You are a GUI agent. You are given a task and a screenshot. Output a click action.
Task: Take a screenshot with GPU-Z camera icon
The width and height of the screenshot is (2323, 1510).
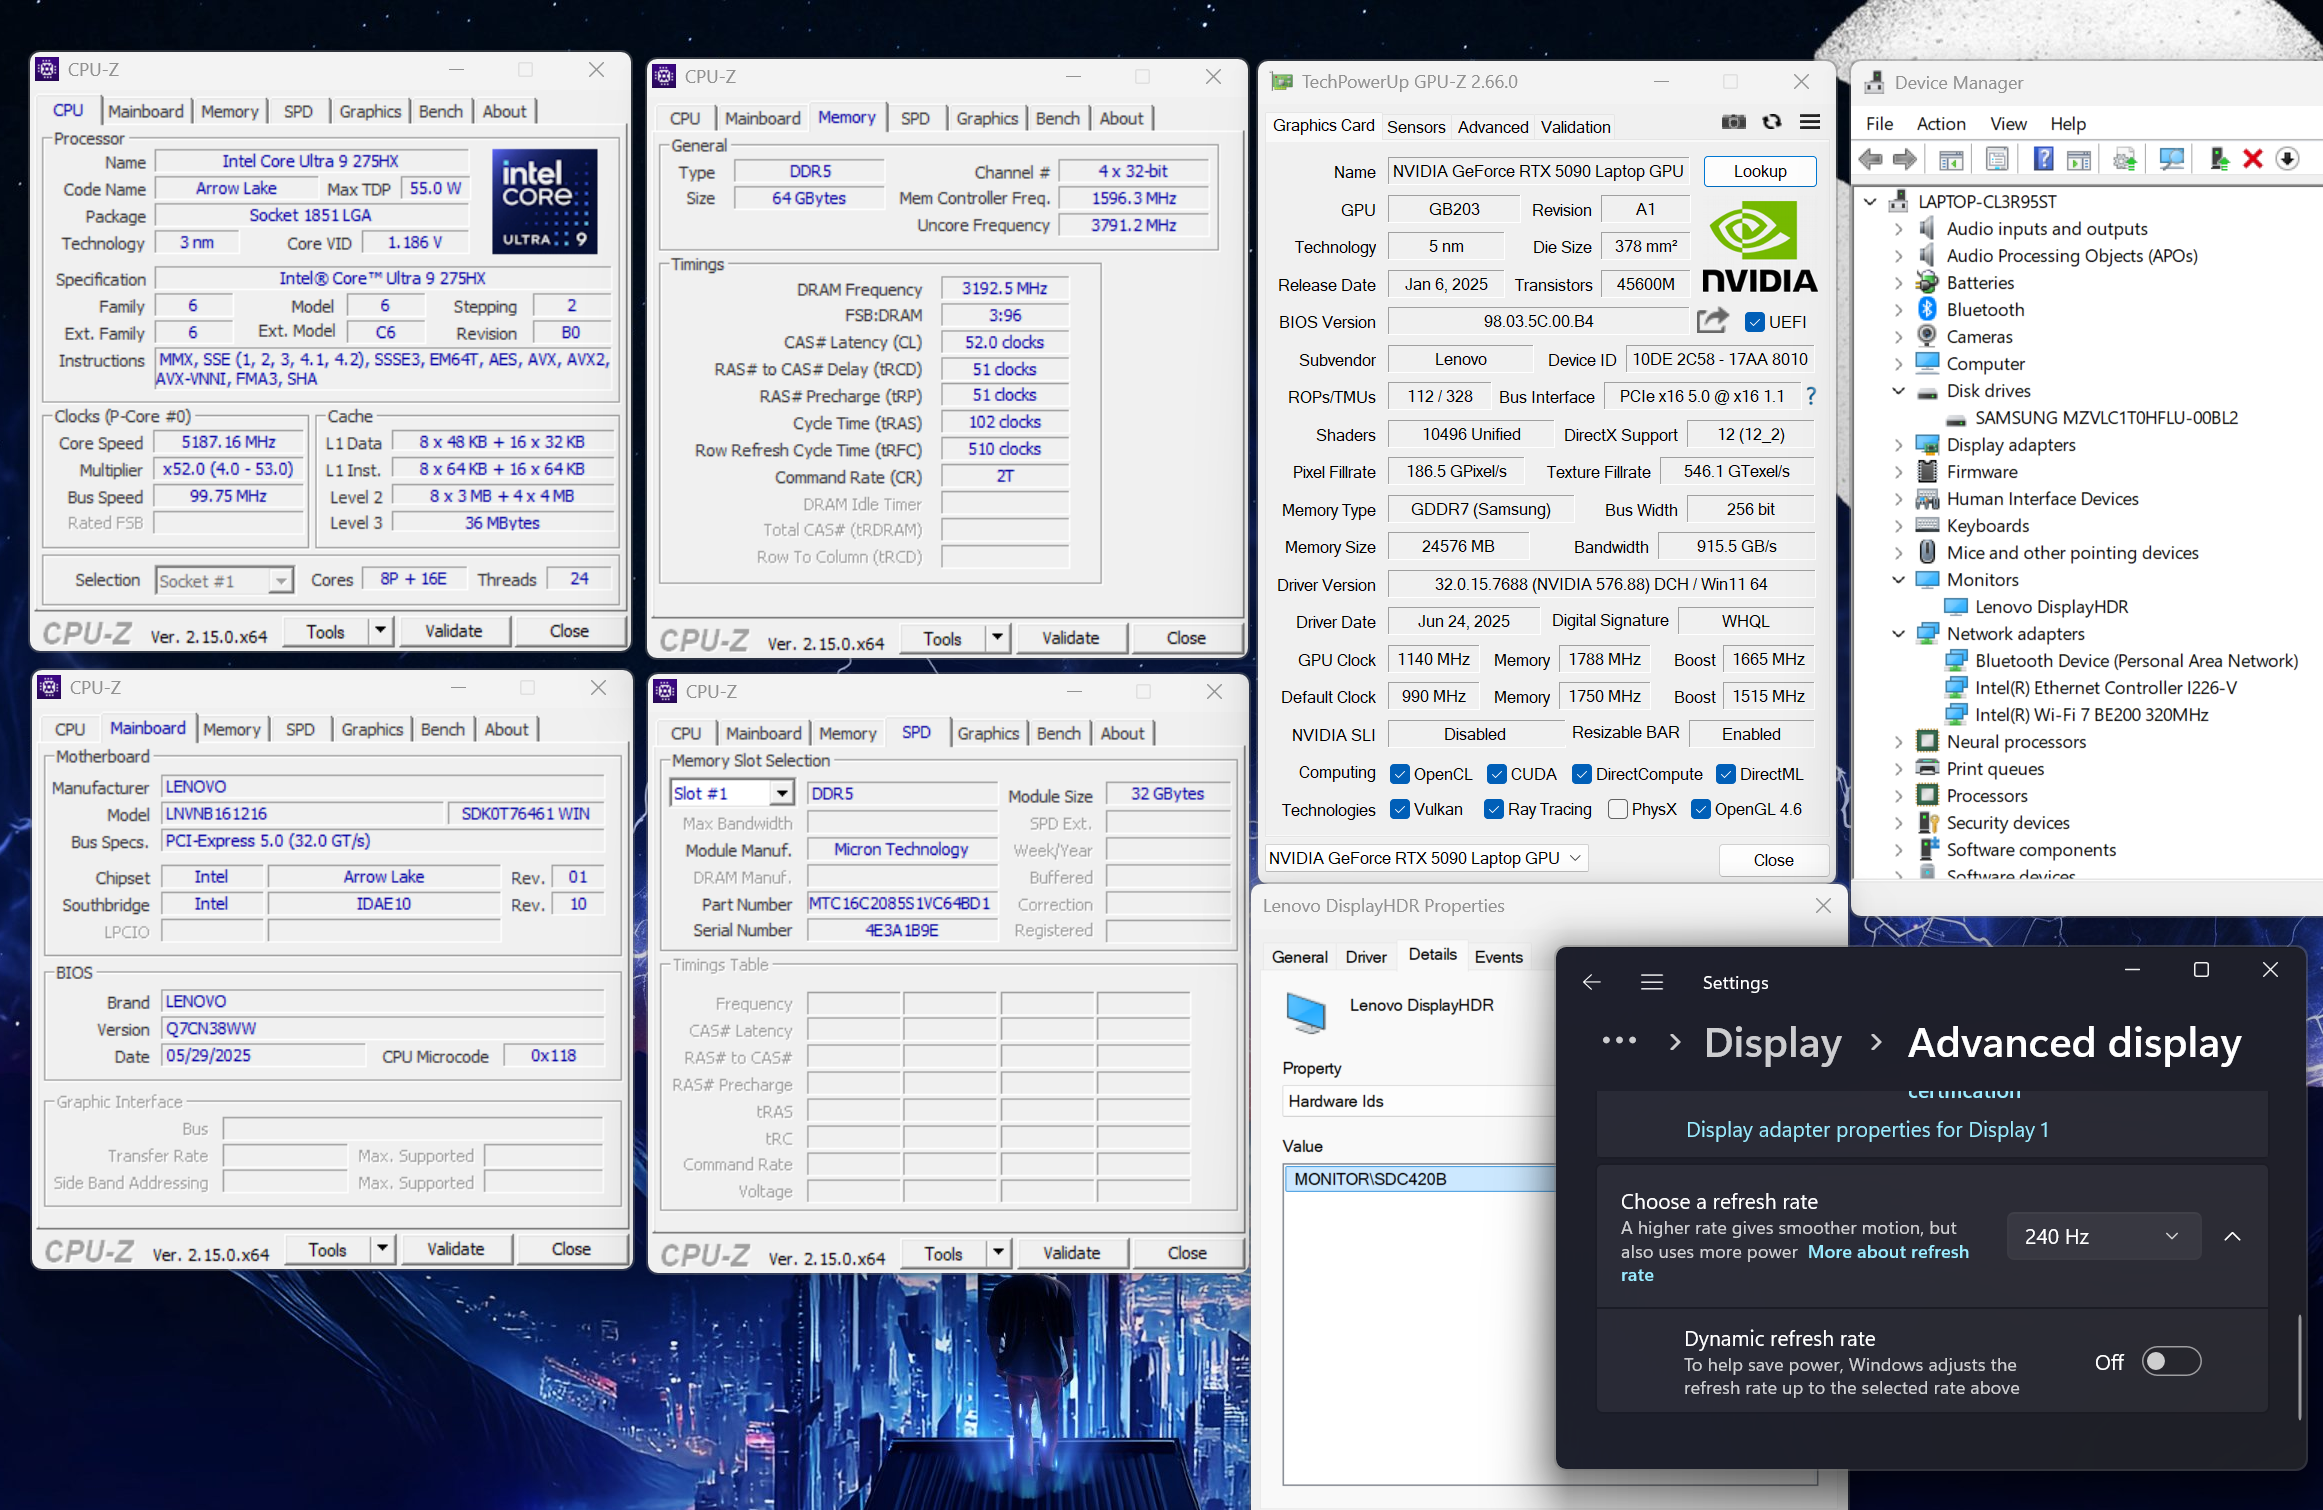pyautogui.click(x=1734, y=122)
